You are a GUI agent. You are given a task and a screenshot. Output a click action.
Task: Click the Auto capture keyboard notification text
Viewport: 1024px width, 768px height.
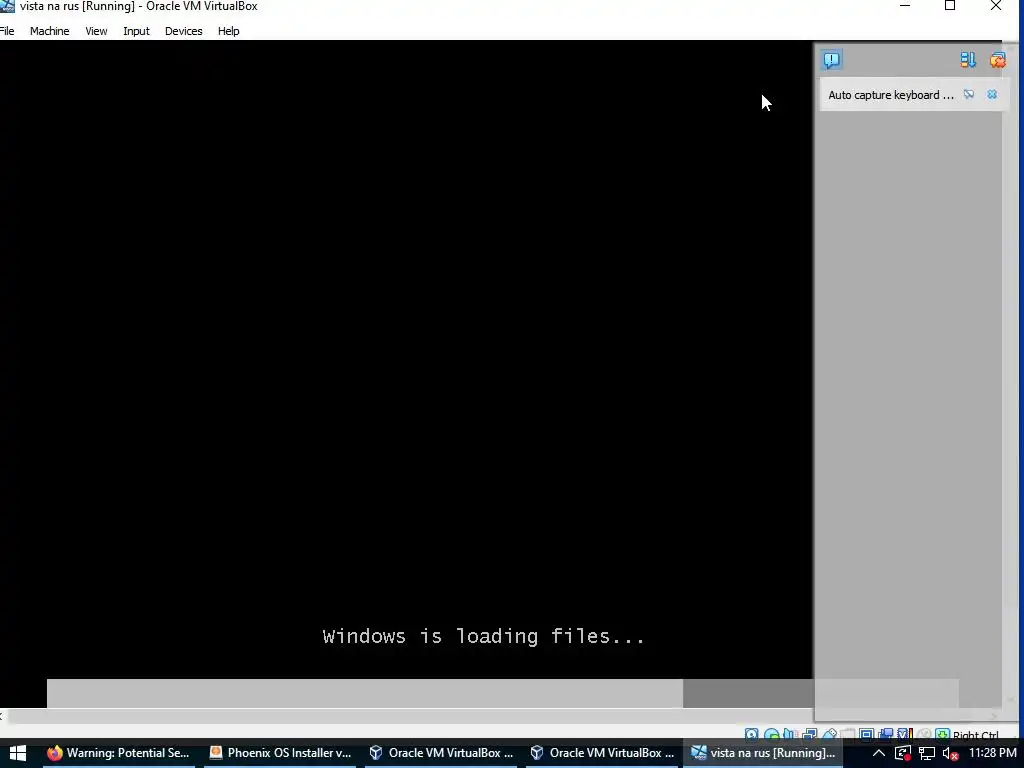tap(891, 95)
